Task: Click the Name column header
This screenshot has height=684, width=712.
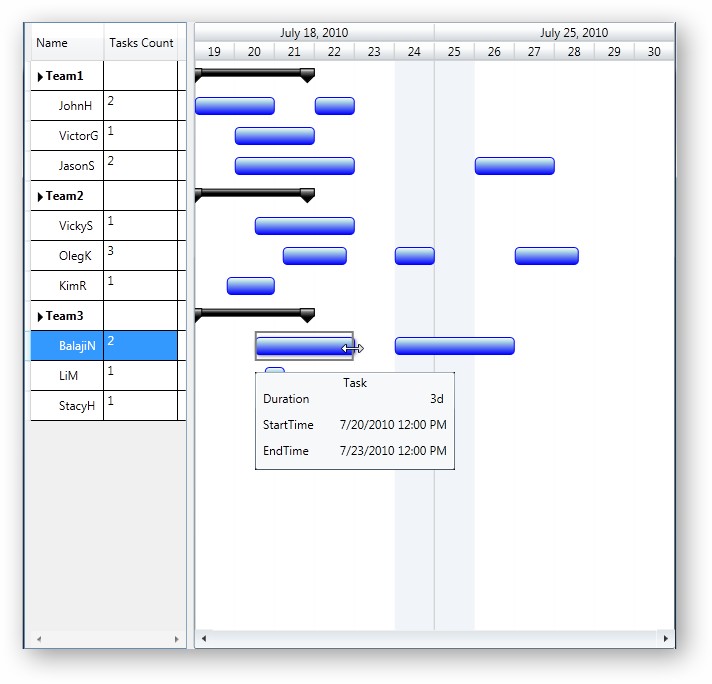Action: [52, 43]
